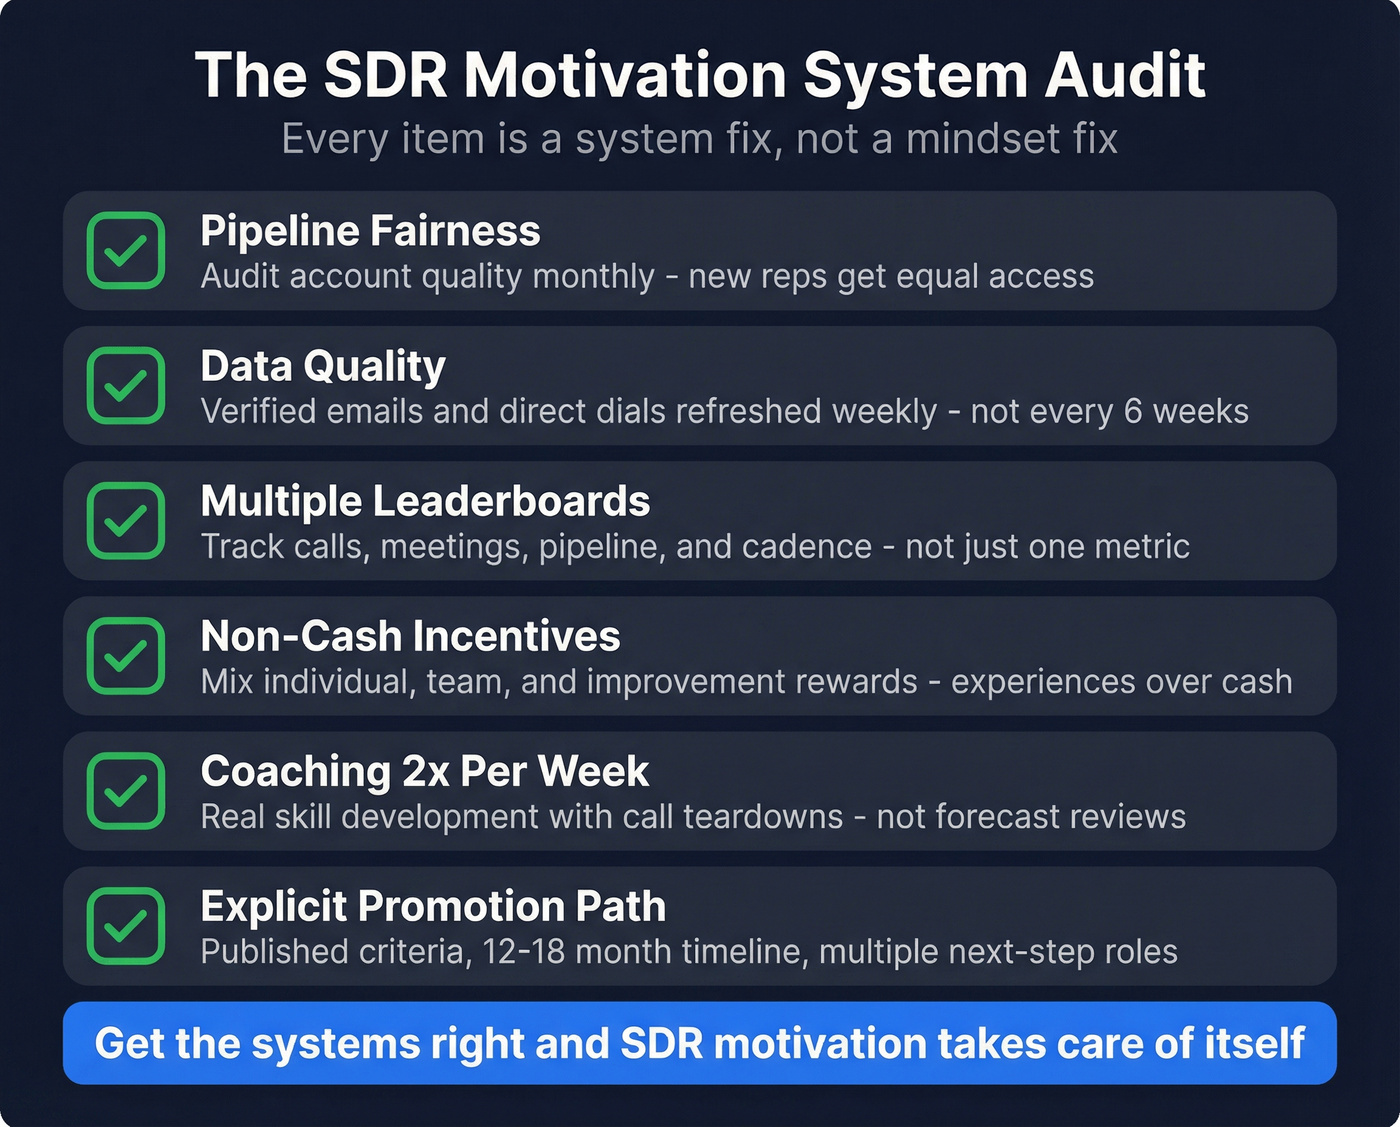Click the Explicit Promotion Path check icon
1400x1127 pixels.
coord(127,926)
